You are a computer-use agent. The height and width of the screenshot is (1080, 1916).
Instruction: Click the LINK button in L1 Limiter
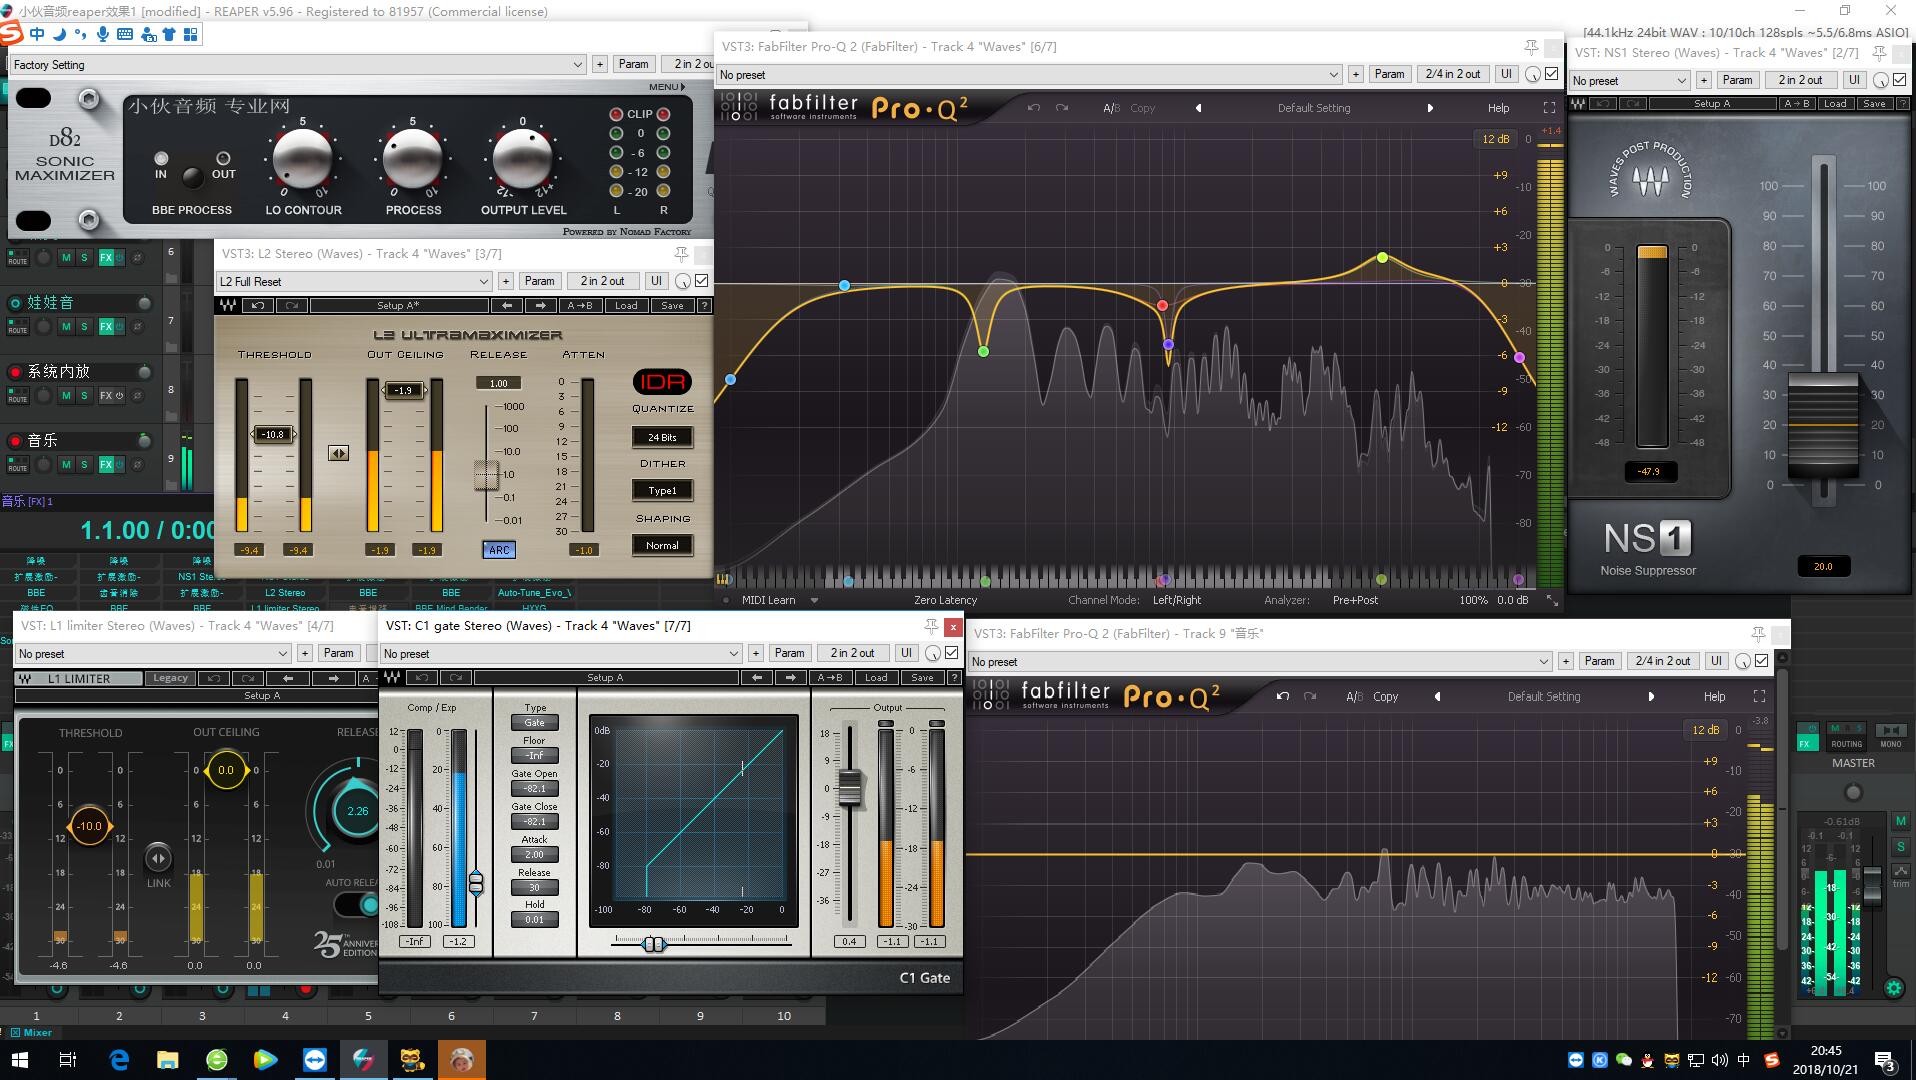(x=158, y=858)
